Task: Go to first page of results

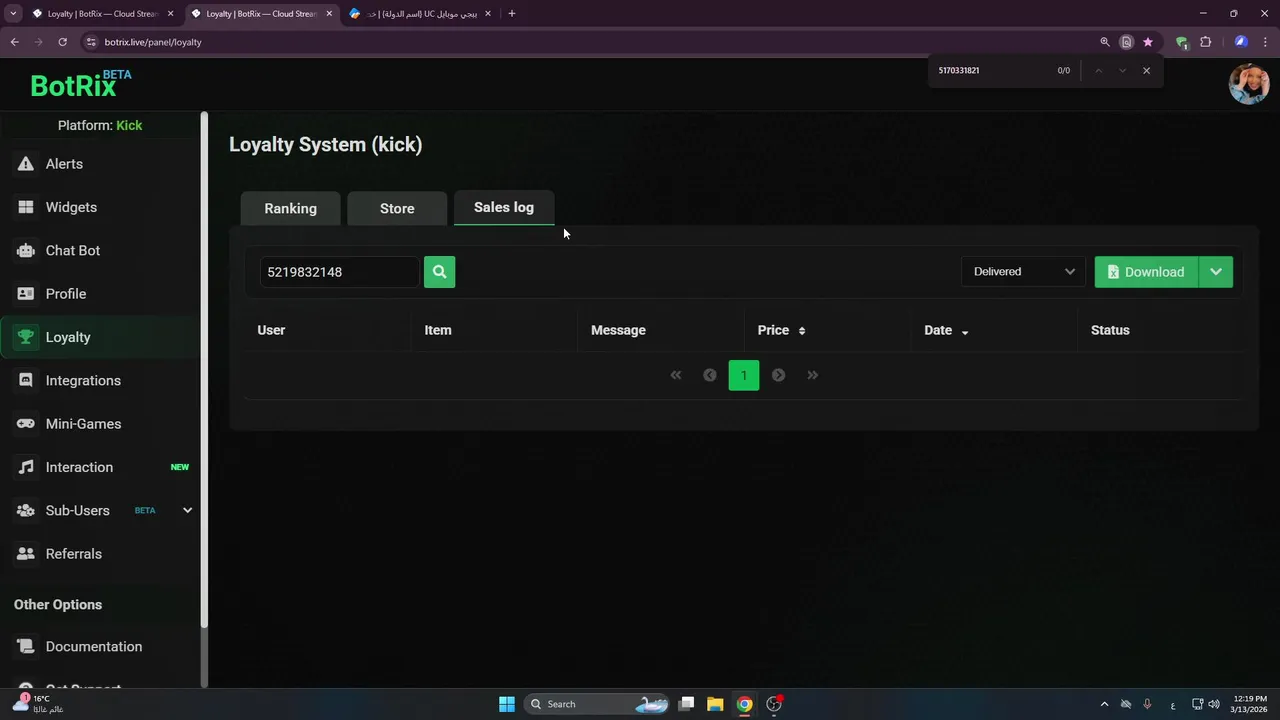Action: click(x=676, y=375)
